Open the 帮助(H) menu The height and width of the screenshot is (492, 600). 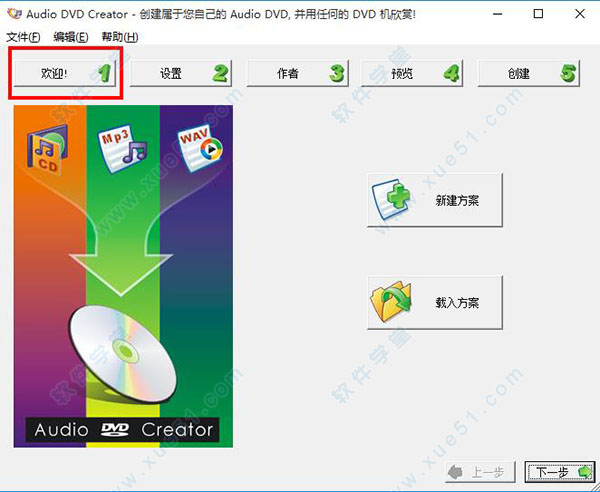click(x=118, y=37)
